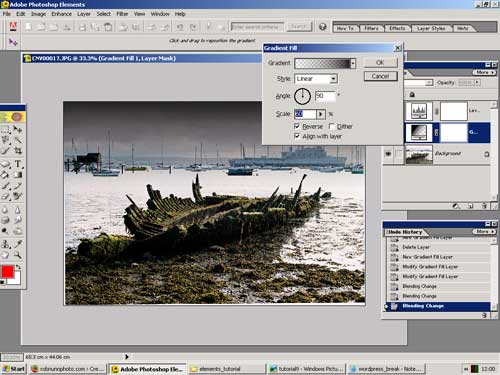Image resolution: width=500 pixels, height=375 pixels.
Task: Switch to the Layer Styles tab
Action: tap(431, 28)
